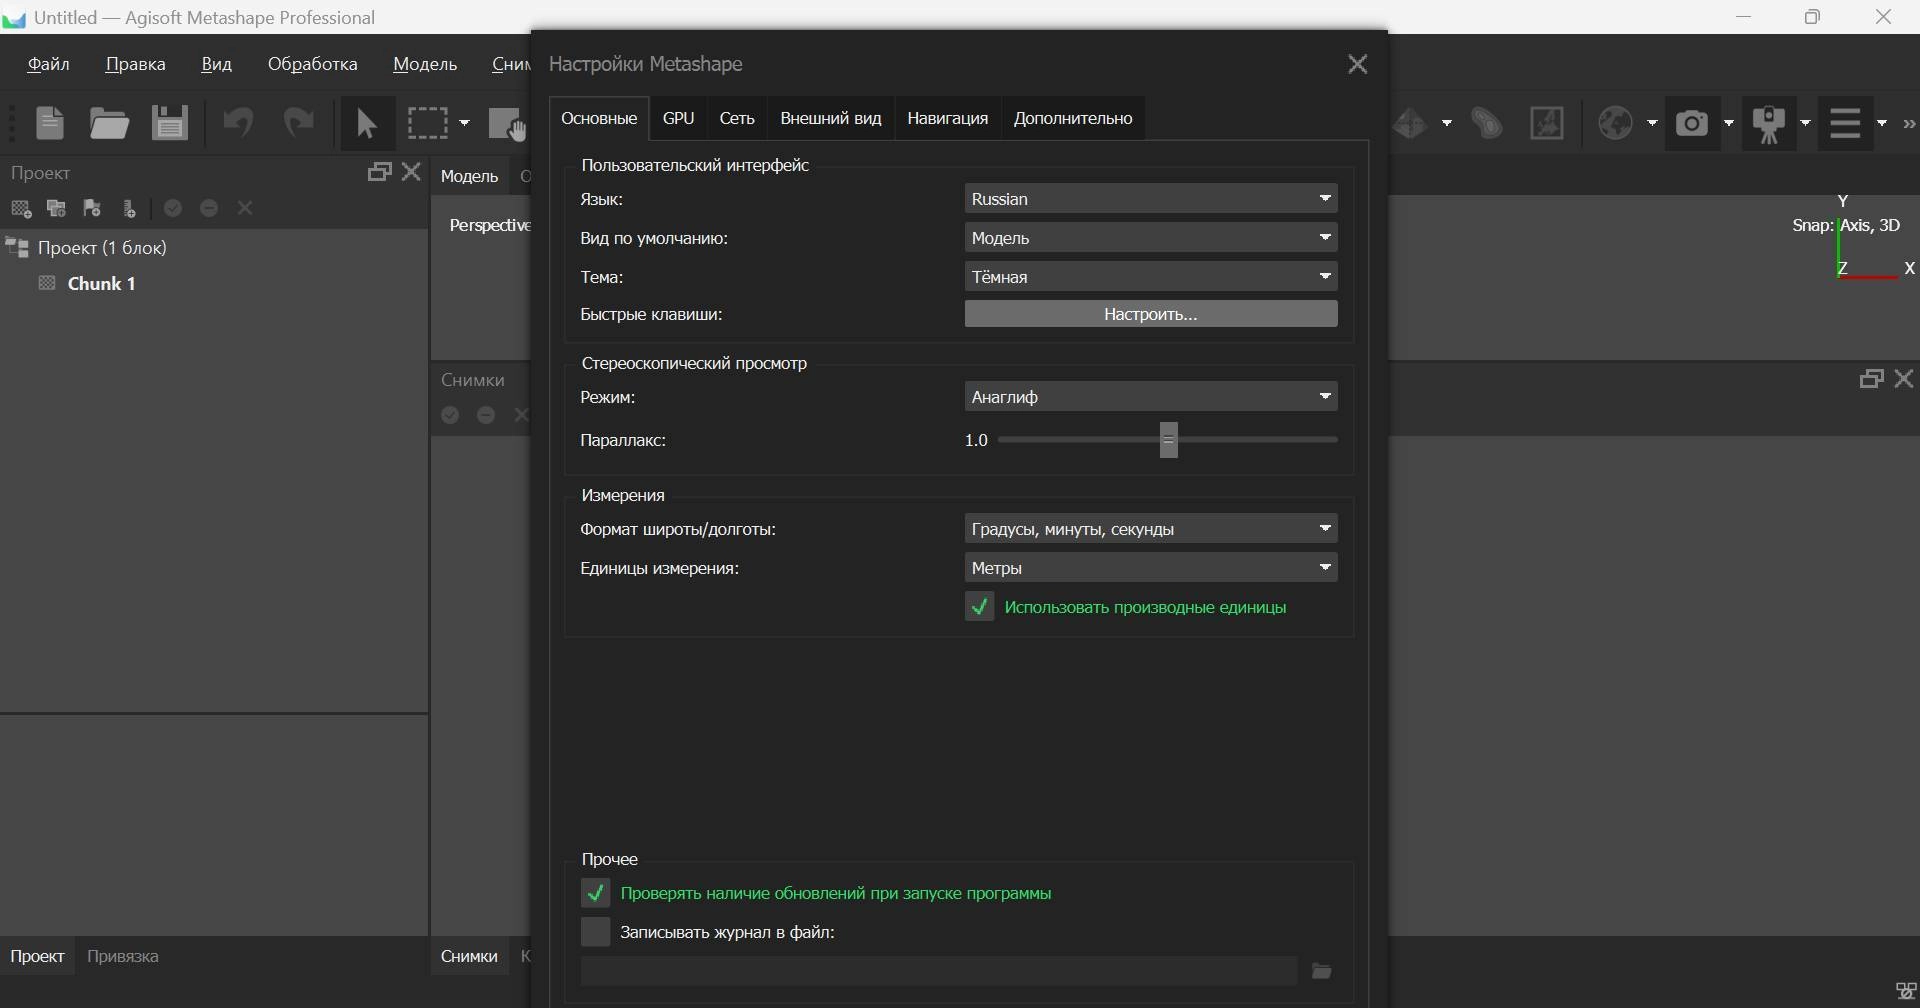Image resolution: width=1920 pixels, height=1008 pixels.
Task: Switch to Привязка bottom panel tab
Action: [x=123, y=956]
